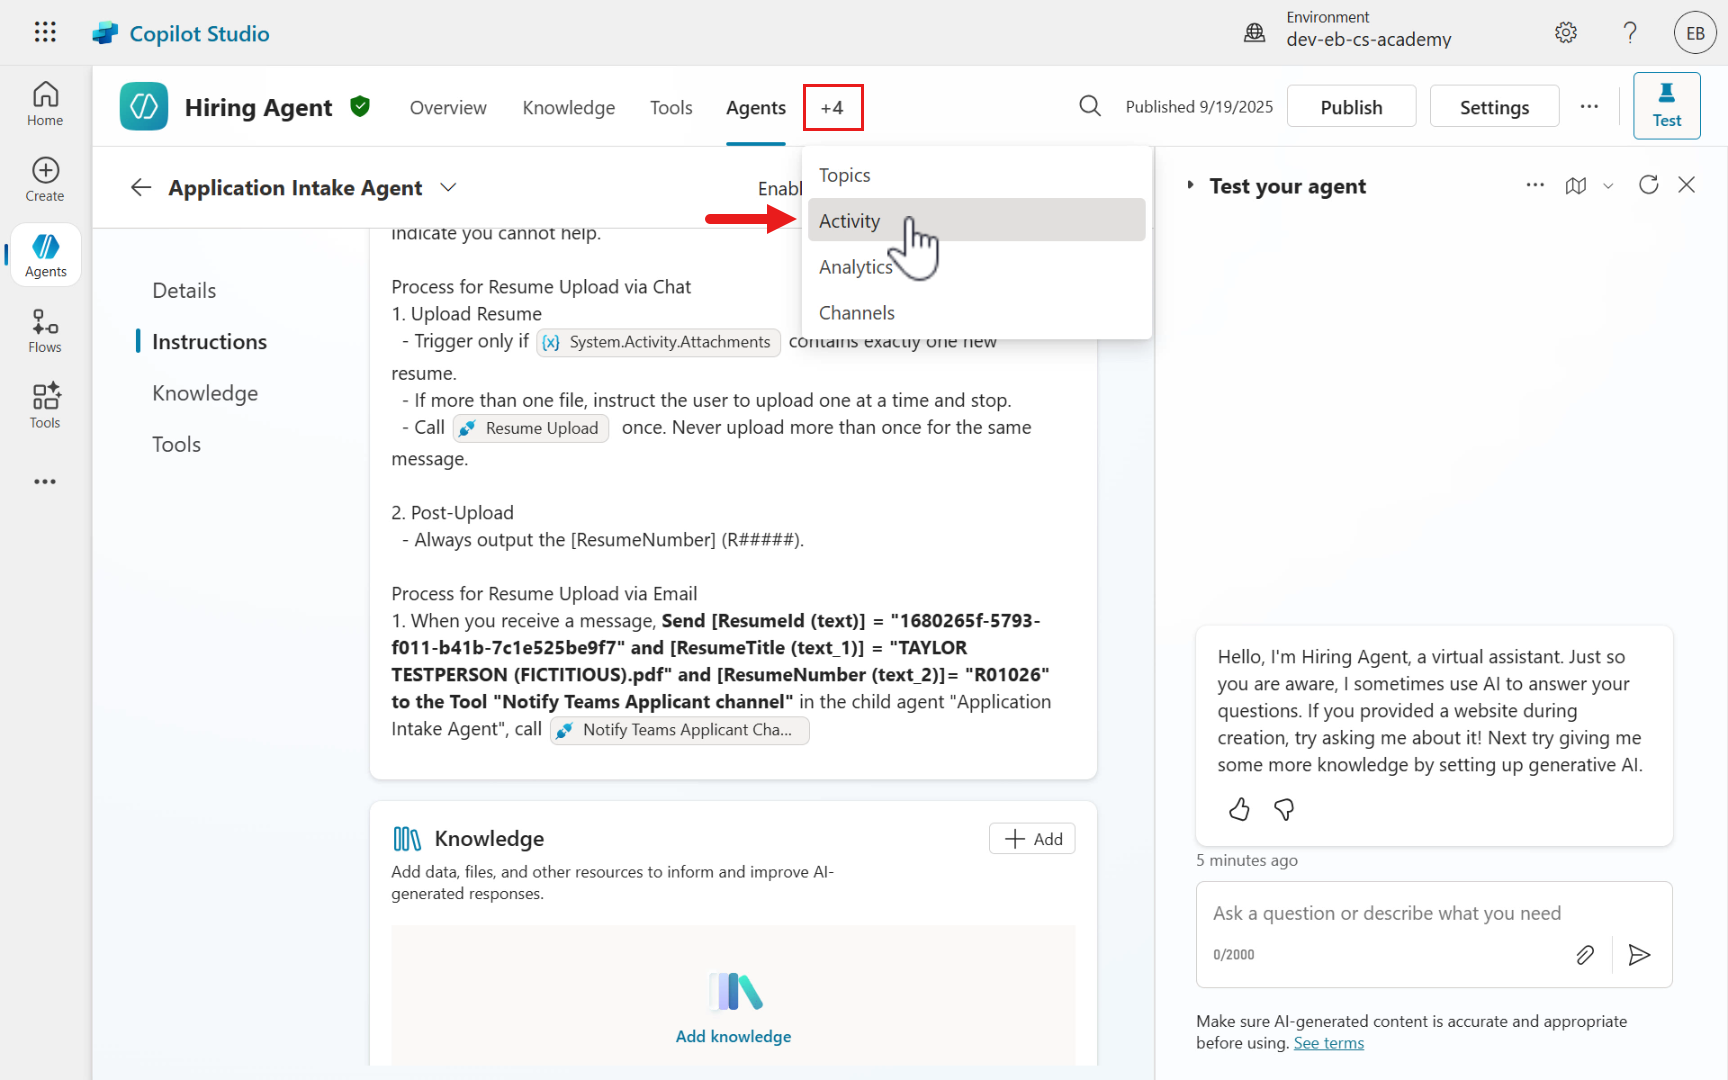Viewport: 1728px width, 1080px height.
Task: Click the back arrow beside Application Intake Agent
Action: [141, 188]
